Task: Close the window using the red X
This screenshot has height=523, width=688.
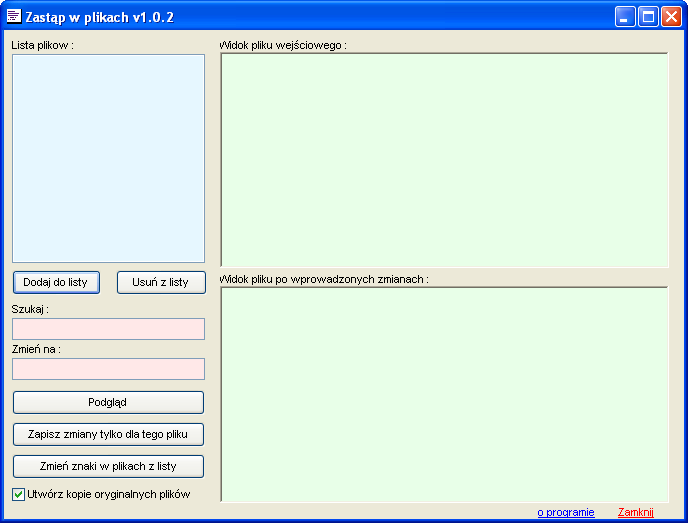Action: pyautogui.click(x=670, y=16)
